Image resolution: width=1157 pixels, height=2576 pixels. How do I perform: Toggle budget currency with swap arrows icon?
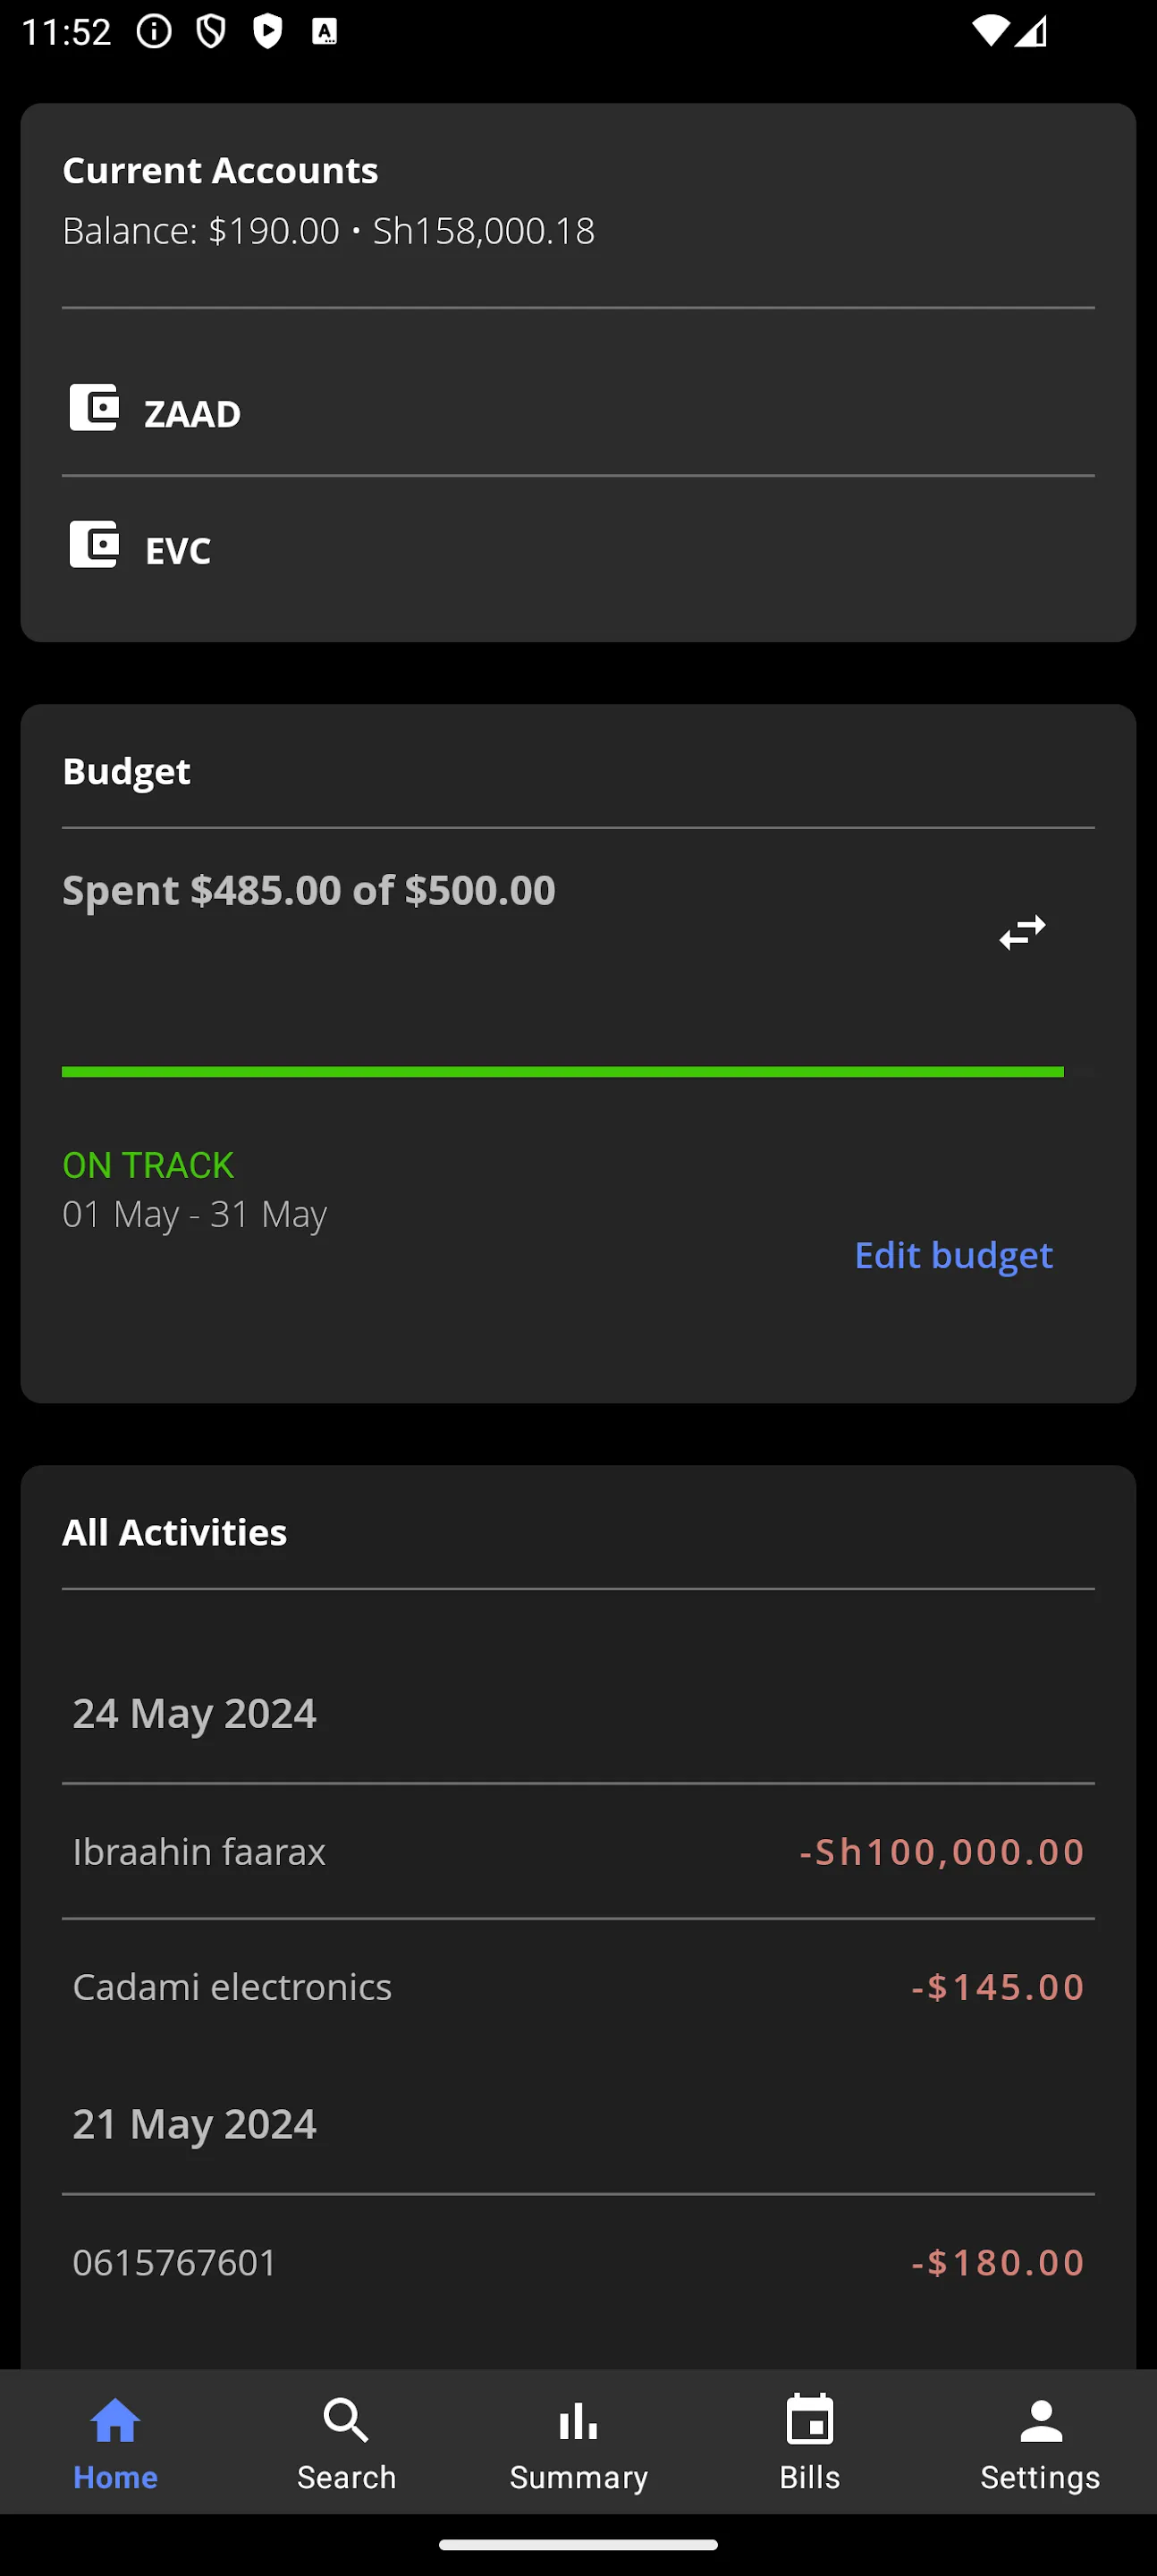click(1021, 932)
